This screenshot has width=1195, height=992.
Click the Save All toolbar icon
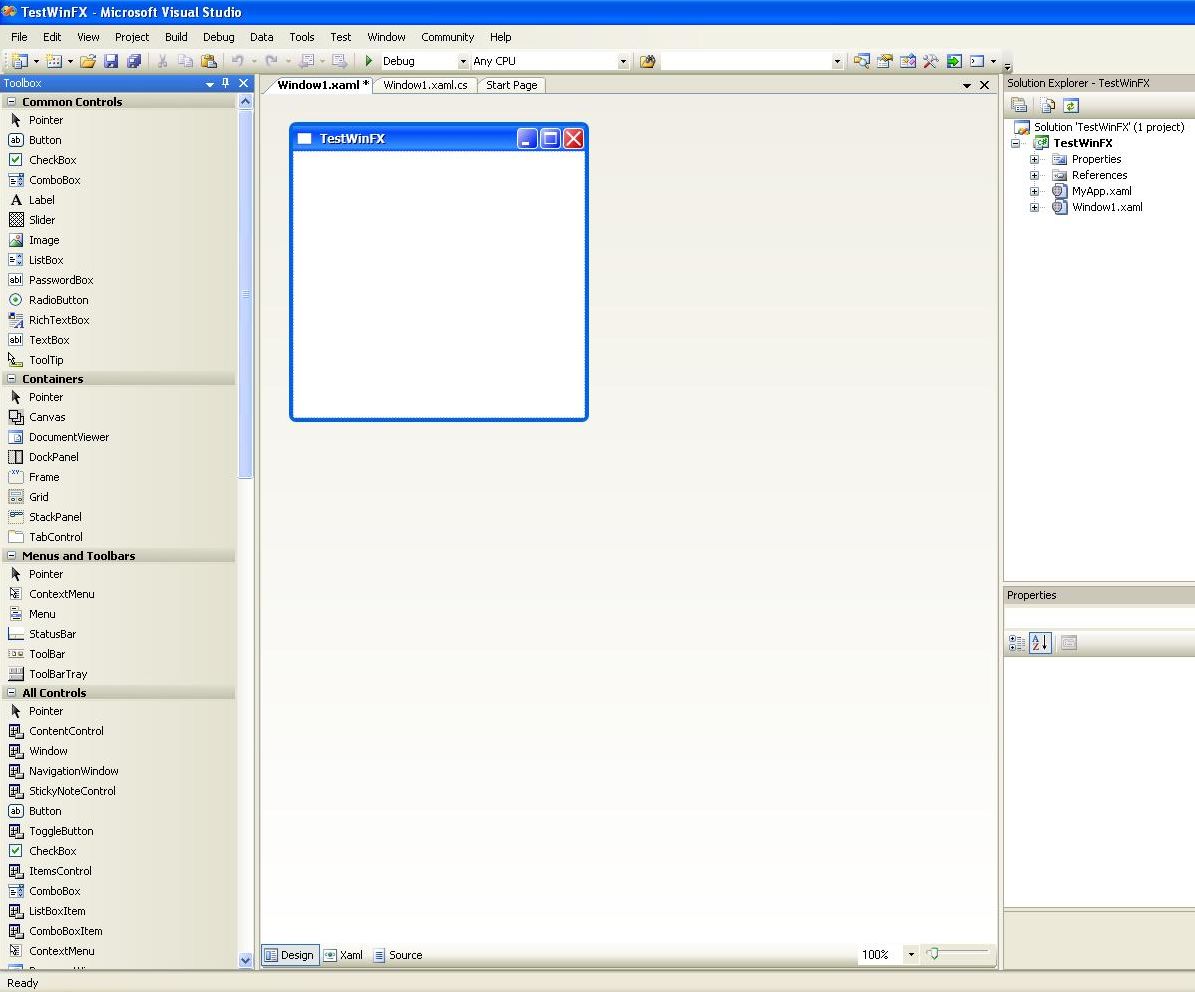[x=134, y=61]
